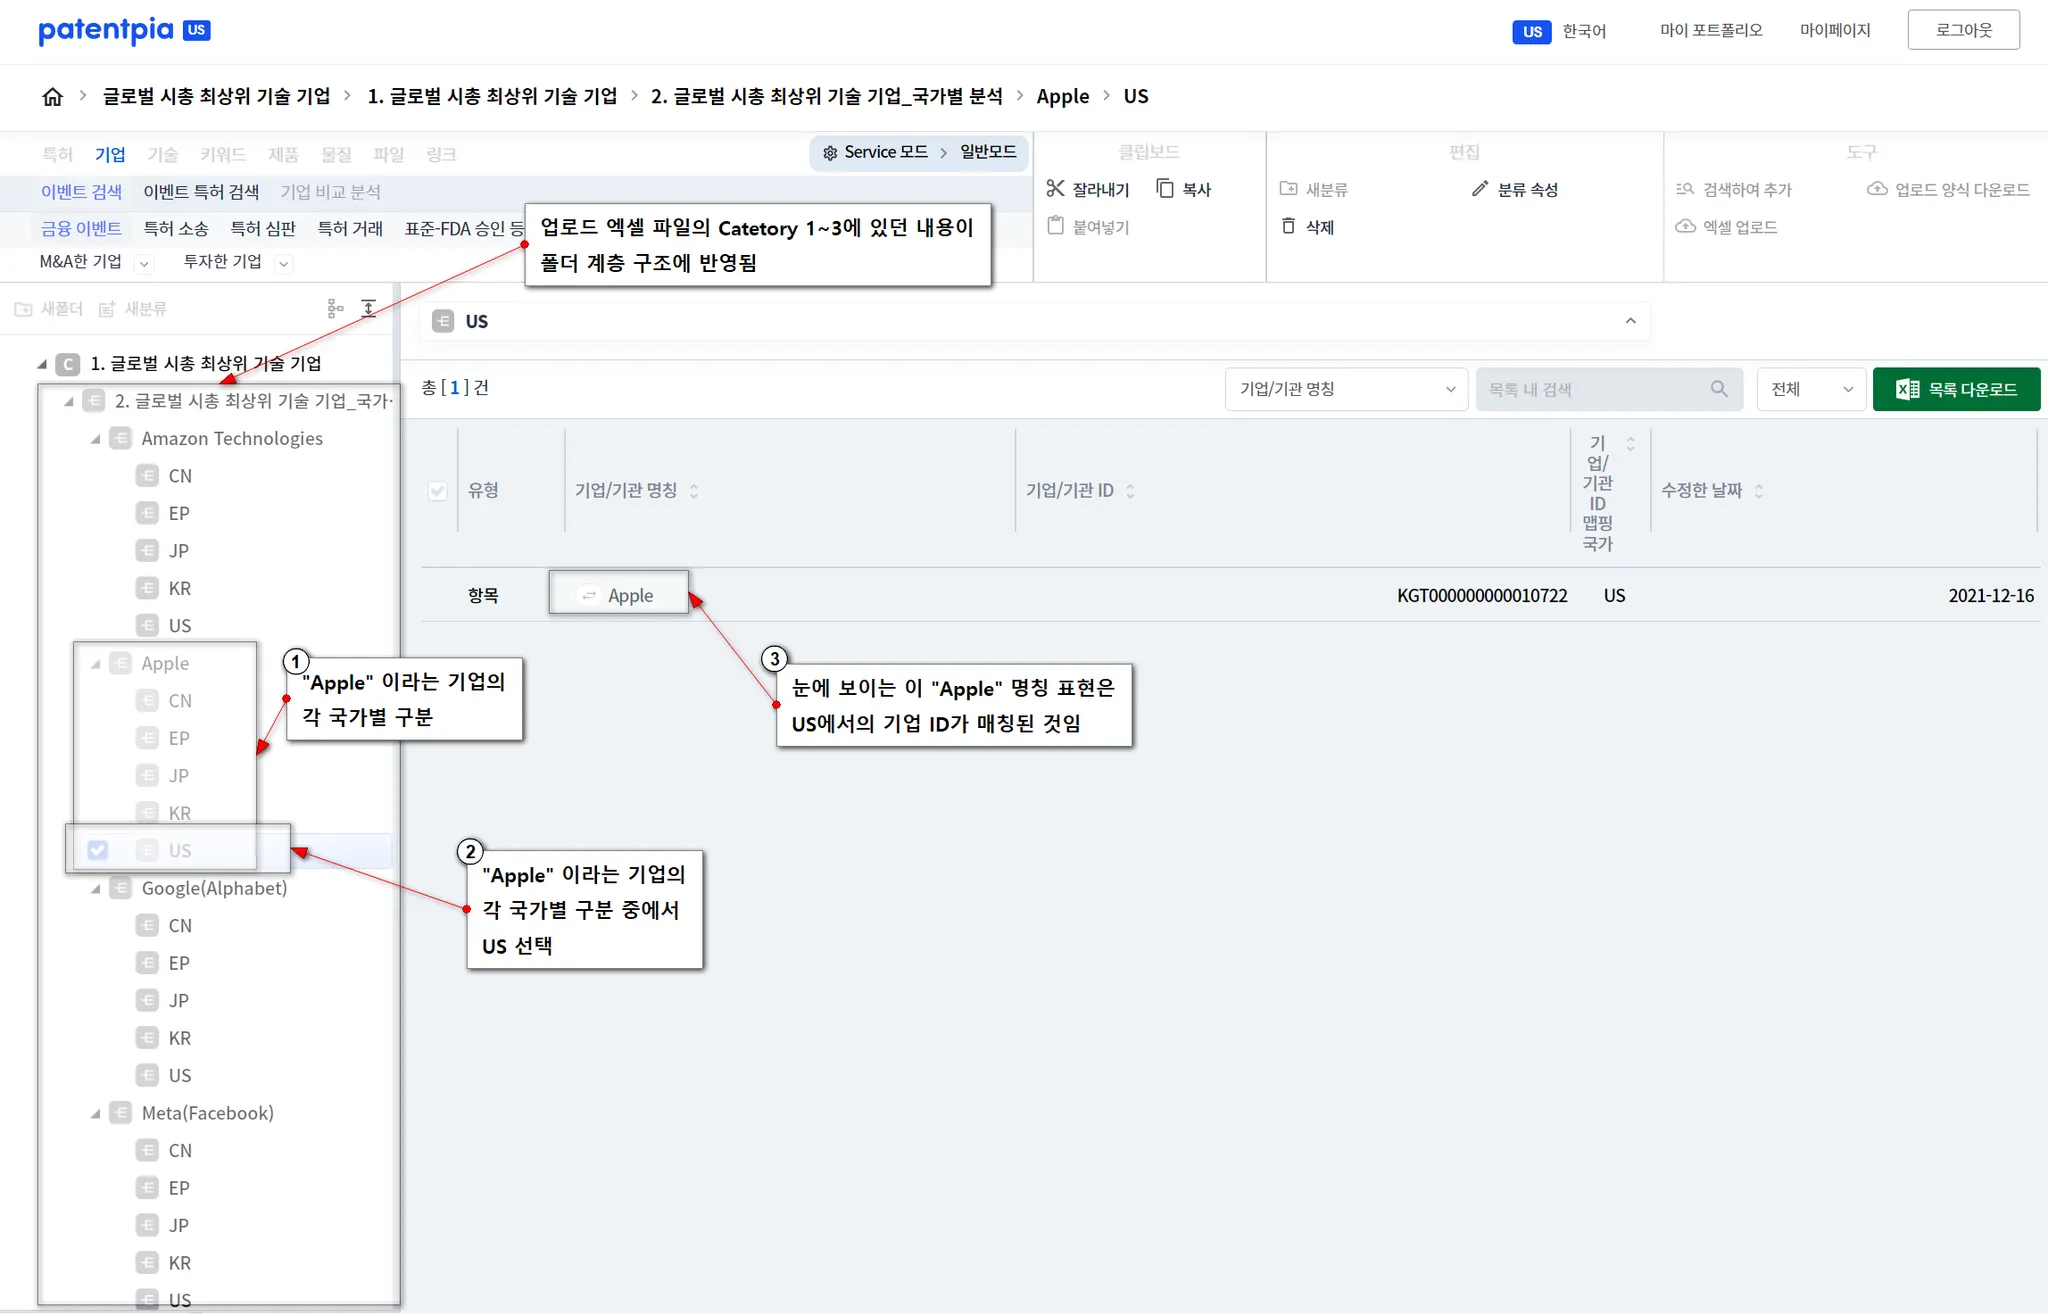The image size is (2048, 1314).
Task: Click the copy icon (복사)
Action: 1165,189
